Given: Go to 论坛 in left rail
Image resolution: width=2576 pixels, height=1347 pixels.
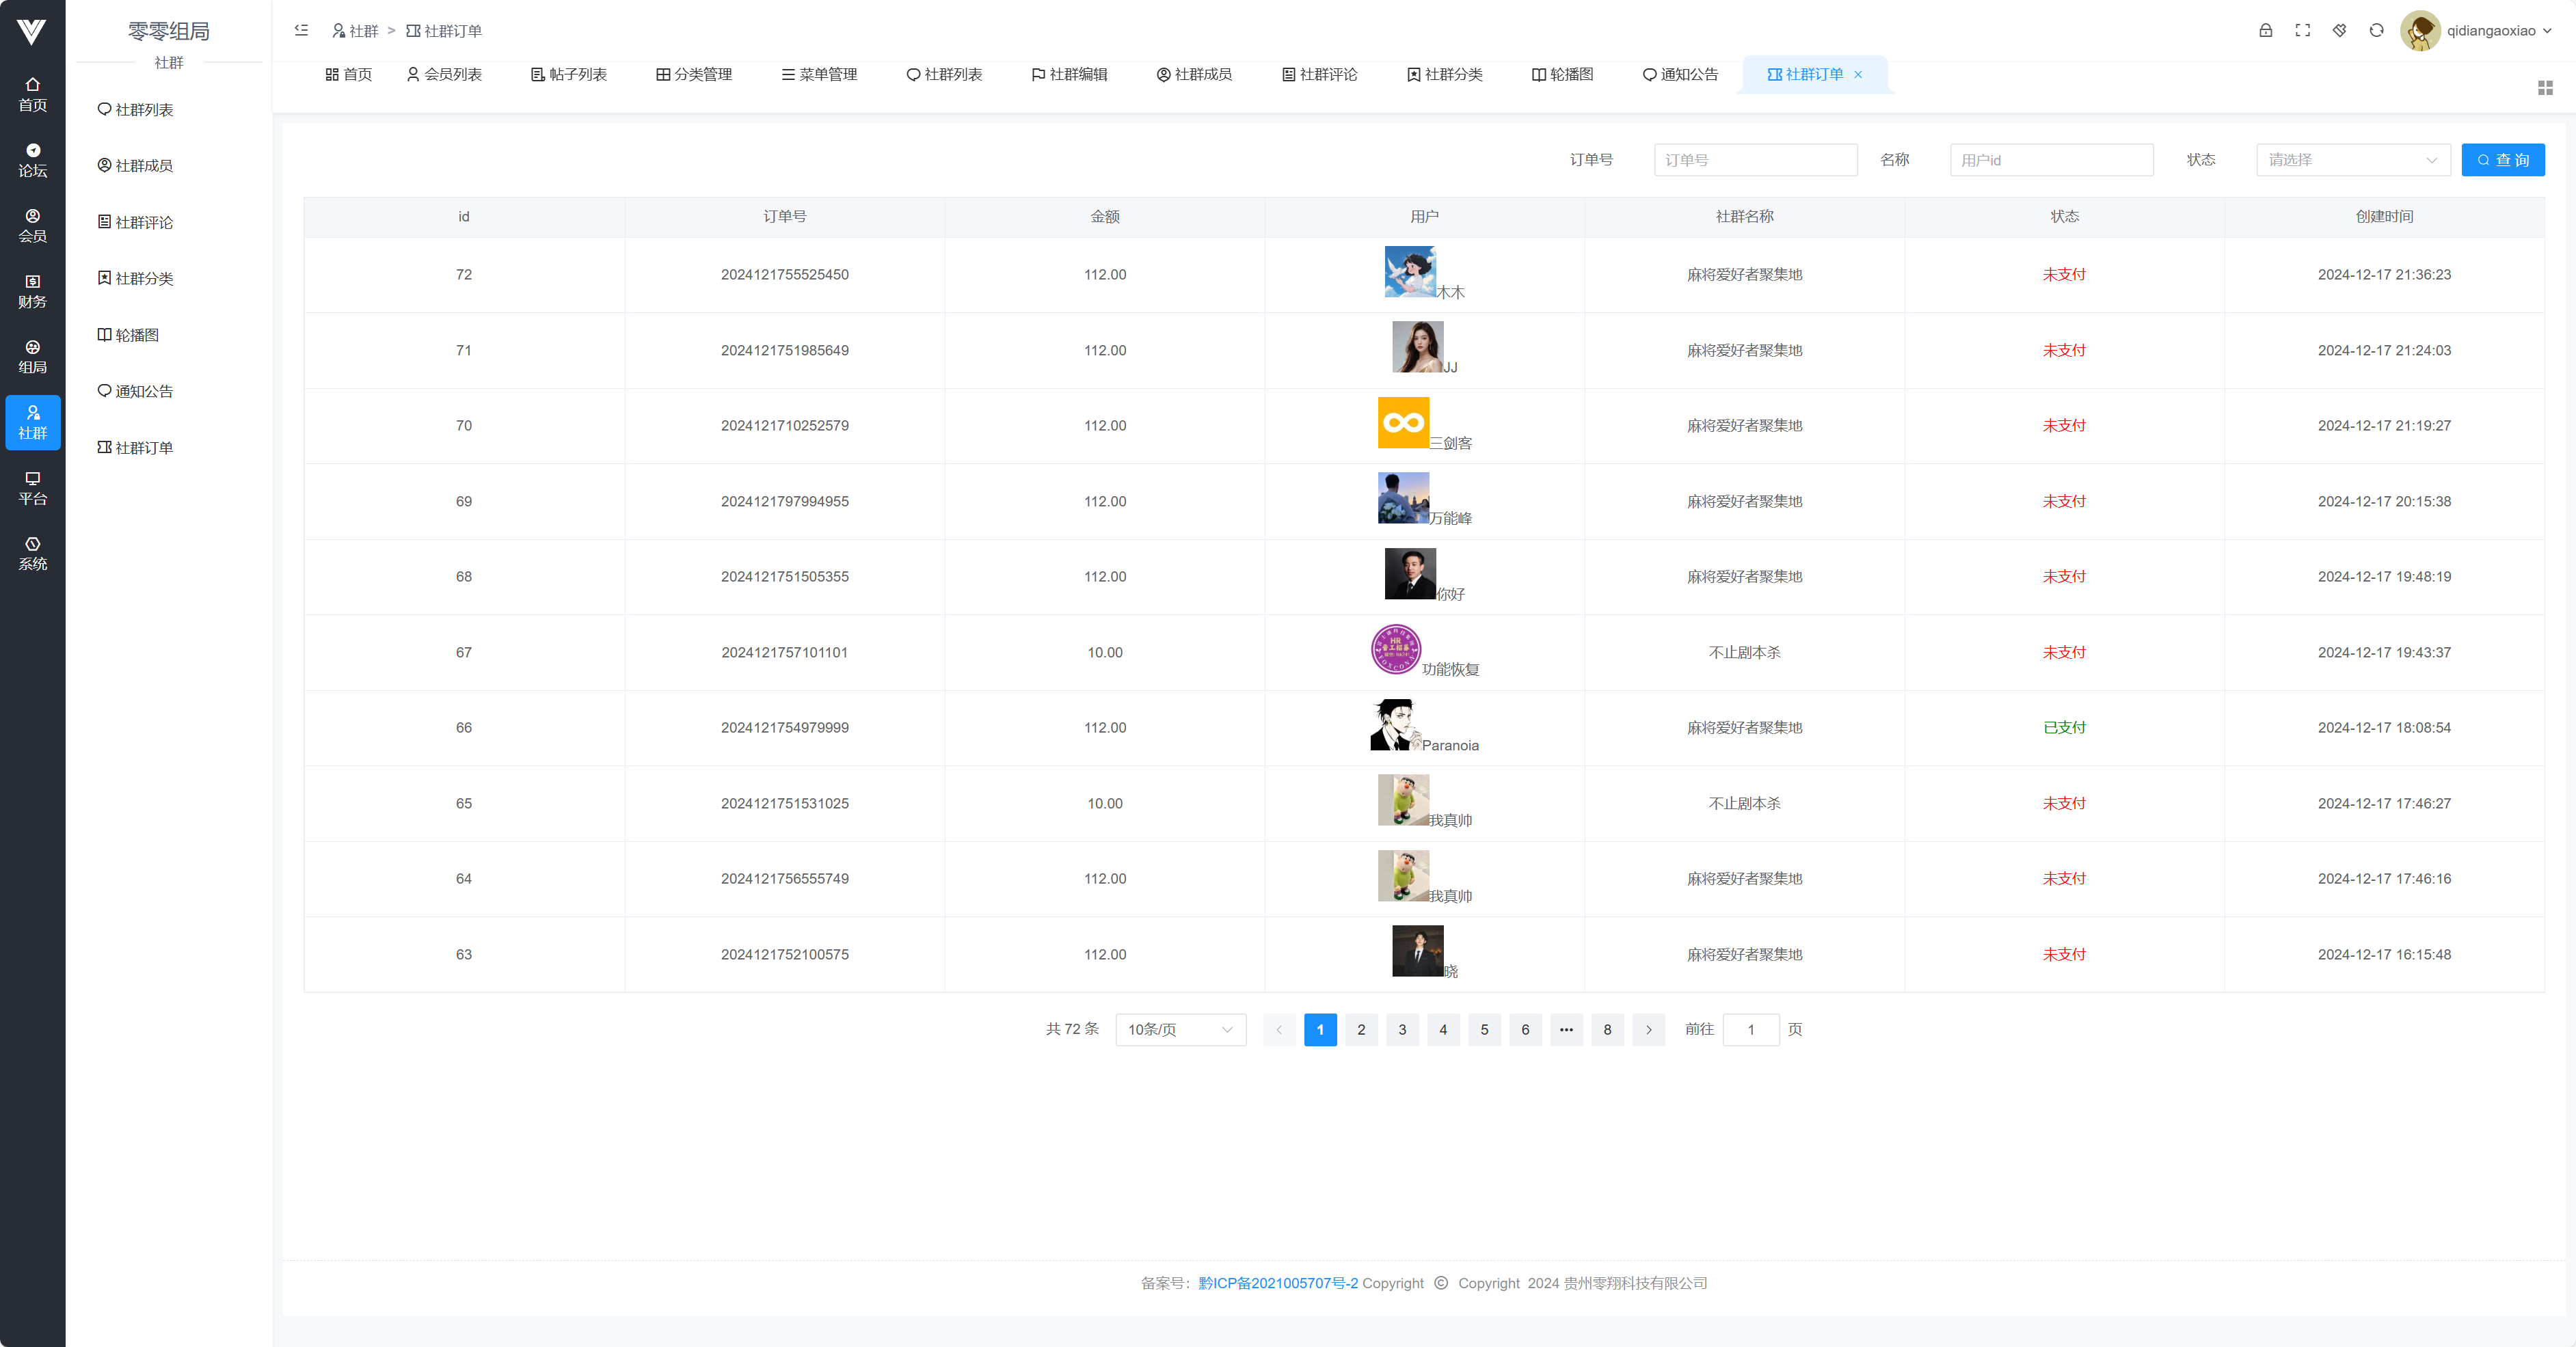Looking at the screenshot, I should click(32, 160).
